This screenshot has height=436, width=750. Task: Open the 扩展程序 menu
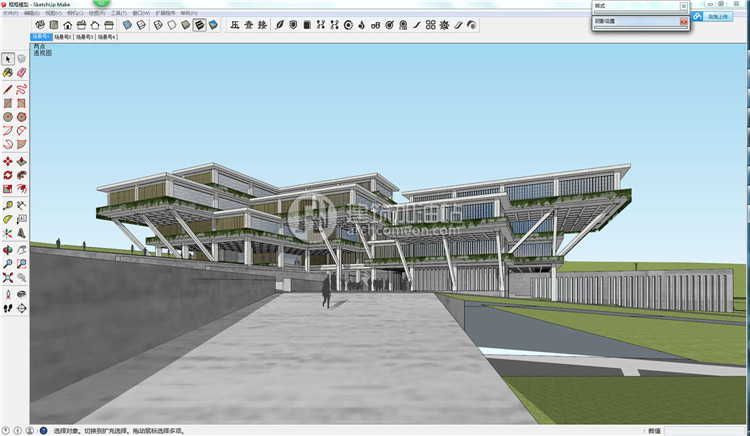point(165,13)
